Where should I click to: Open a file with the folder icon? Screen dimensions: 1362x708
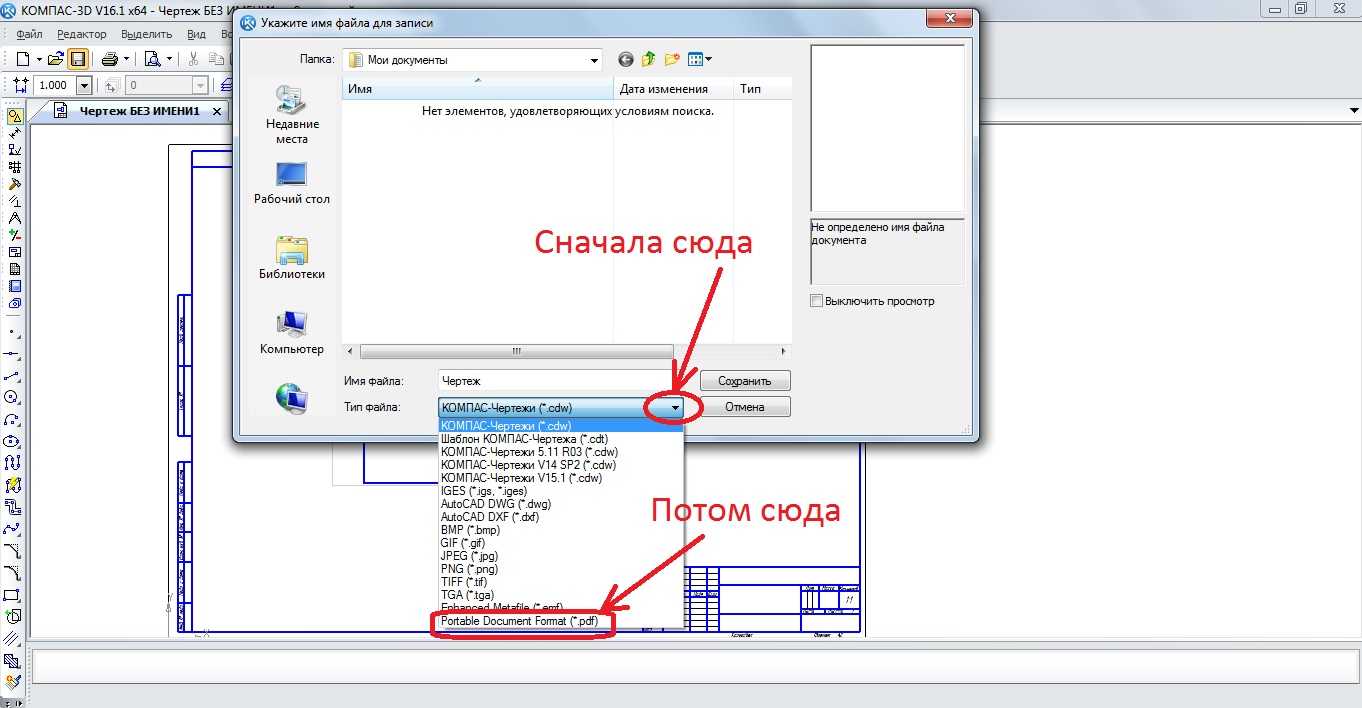pos(56,59)
